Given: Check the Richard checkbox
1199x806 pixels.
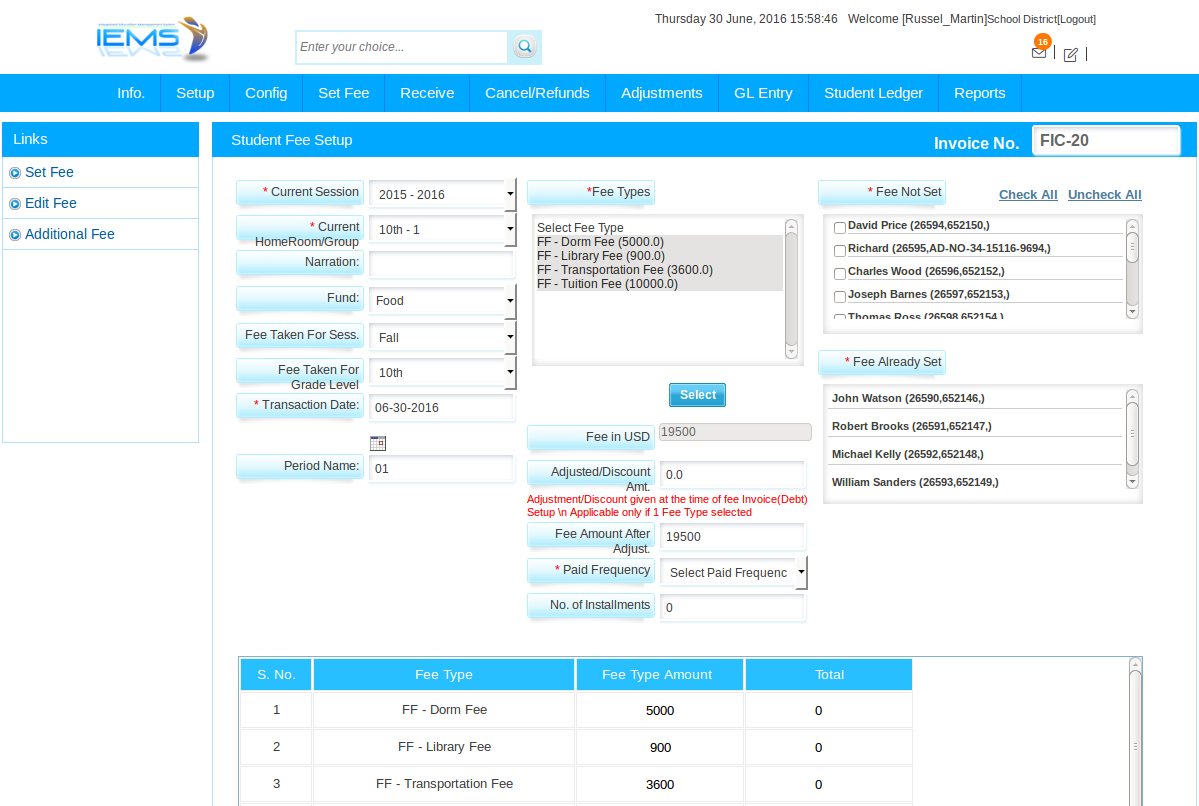Looking at the screenshot, I should 840,250.
